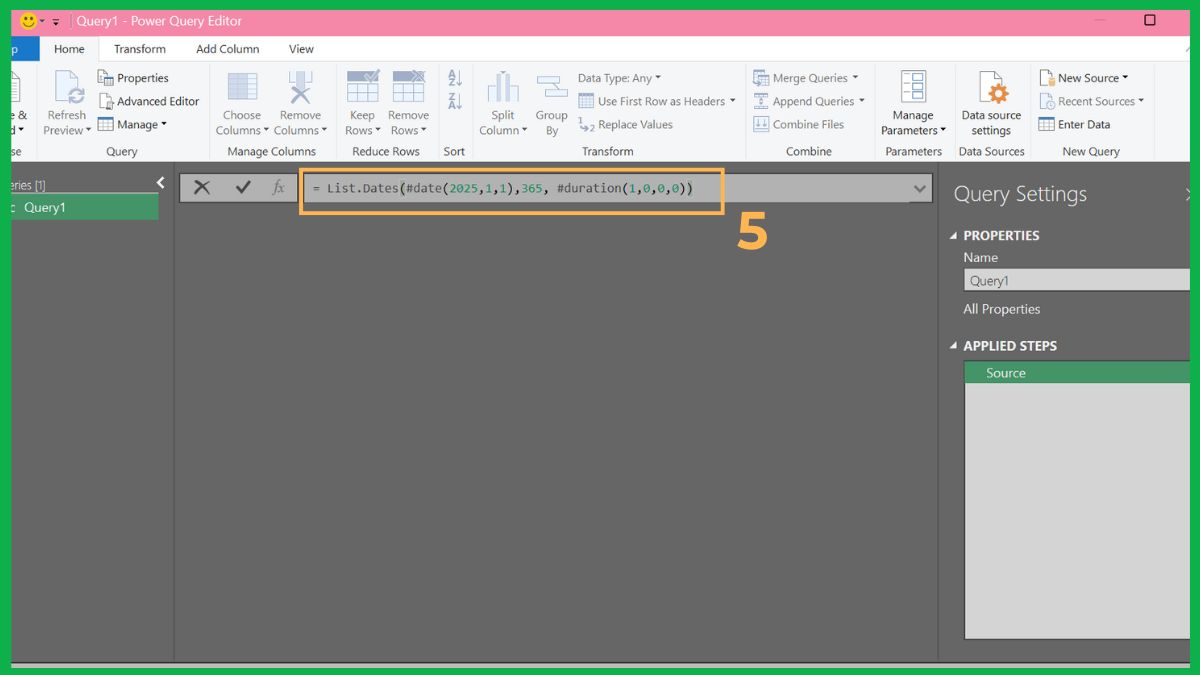Expand the formula bar dropdown arrow
1200x675 pixels.
pos(921,187)
